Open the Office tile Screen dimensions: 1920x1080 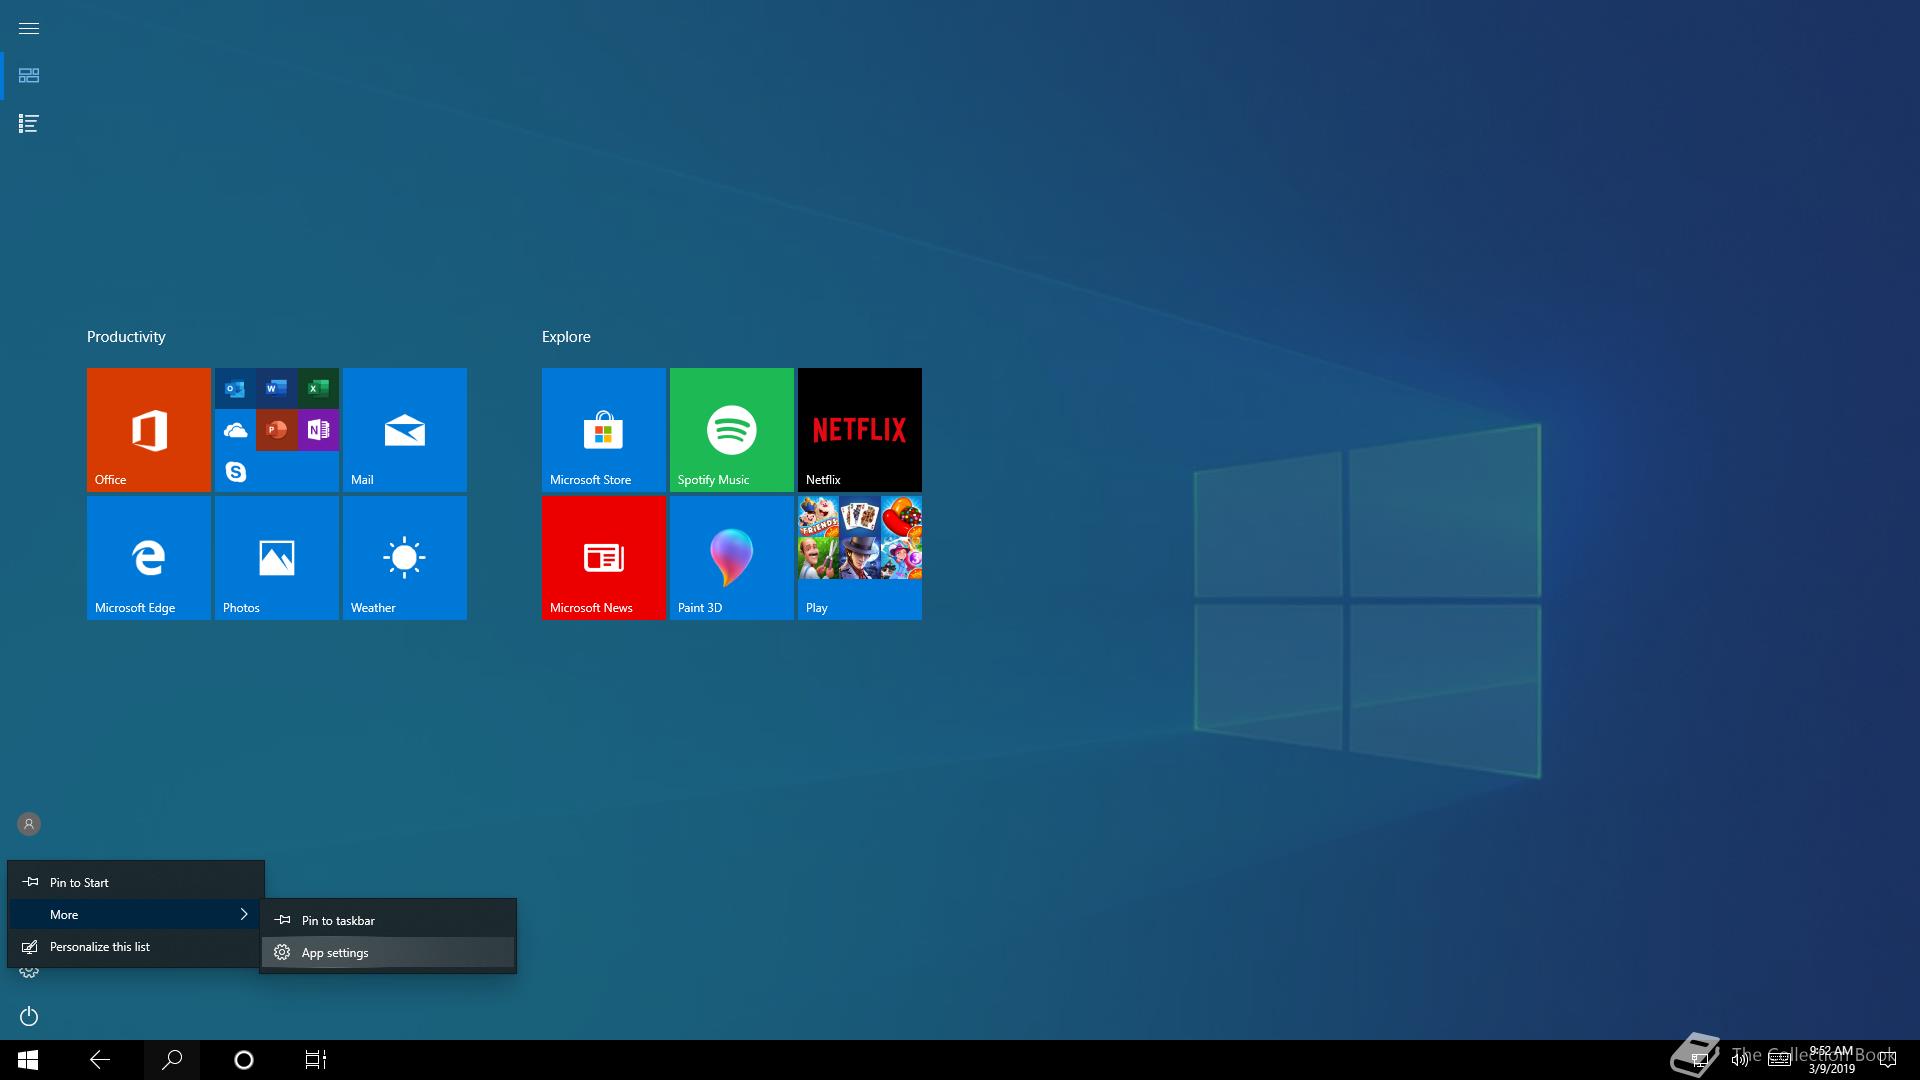149,430
